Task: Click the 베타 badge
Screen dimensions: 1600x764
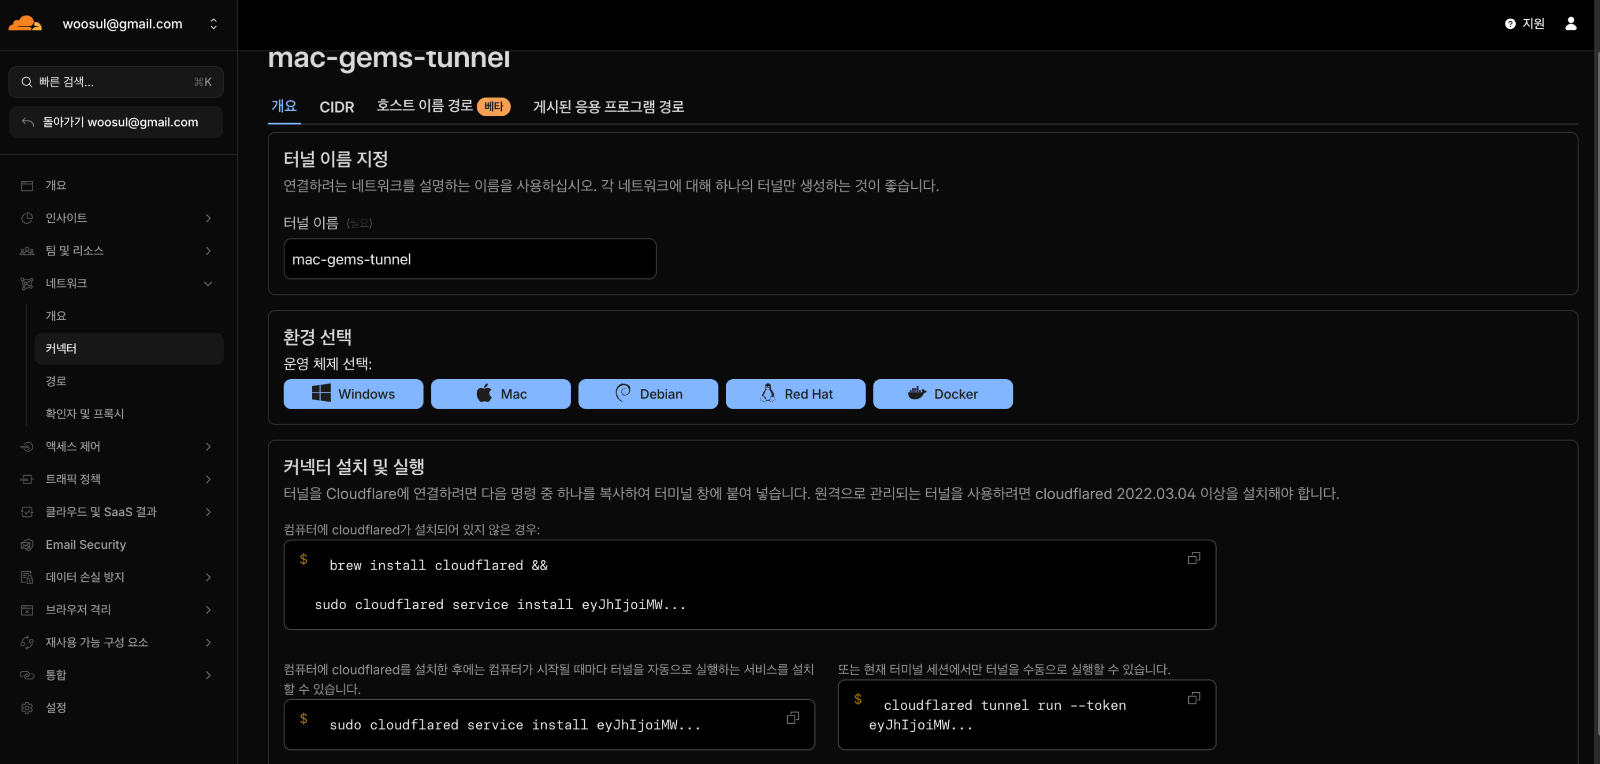Action: [x=494, y=107]
